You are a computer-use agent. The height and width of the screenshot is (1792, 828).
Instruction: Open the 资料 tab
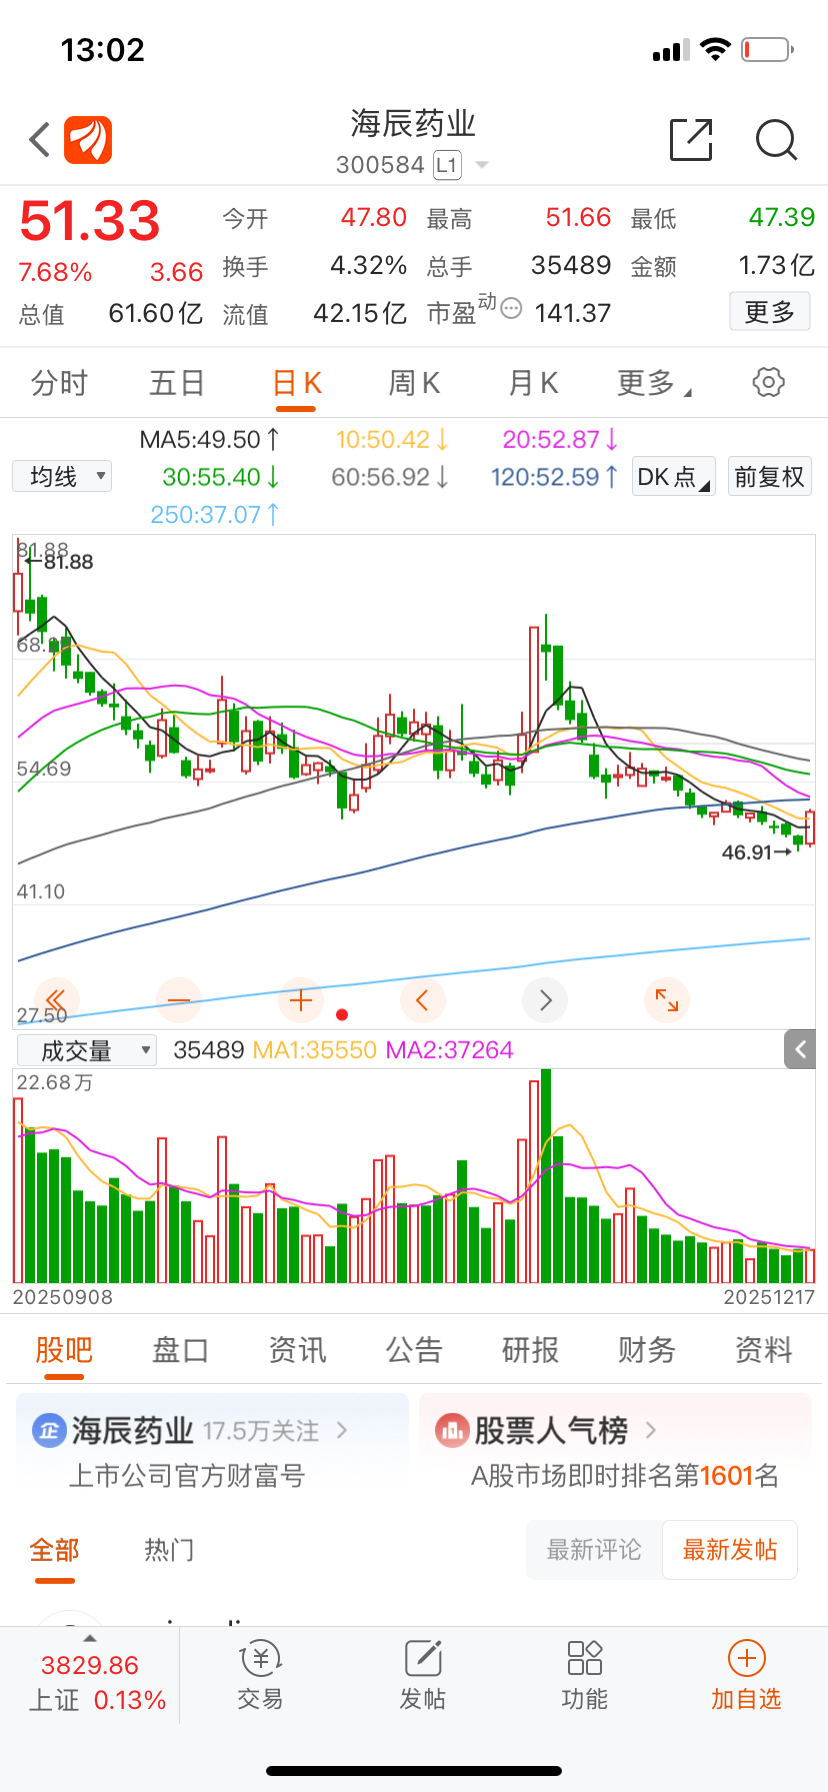coord(764,1350)
